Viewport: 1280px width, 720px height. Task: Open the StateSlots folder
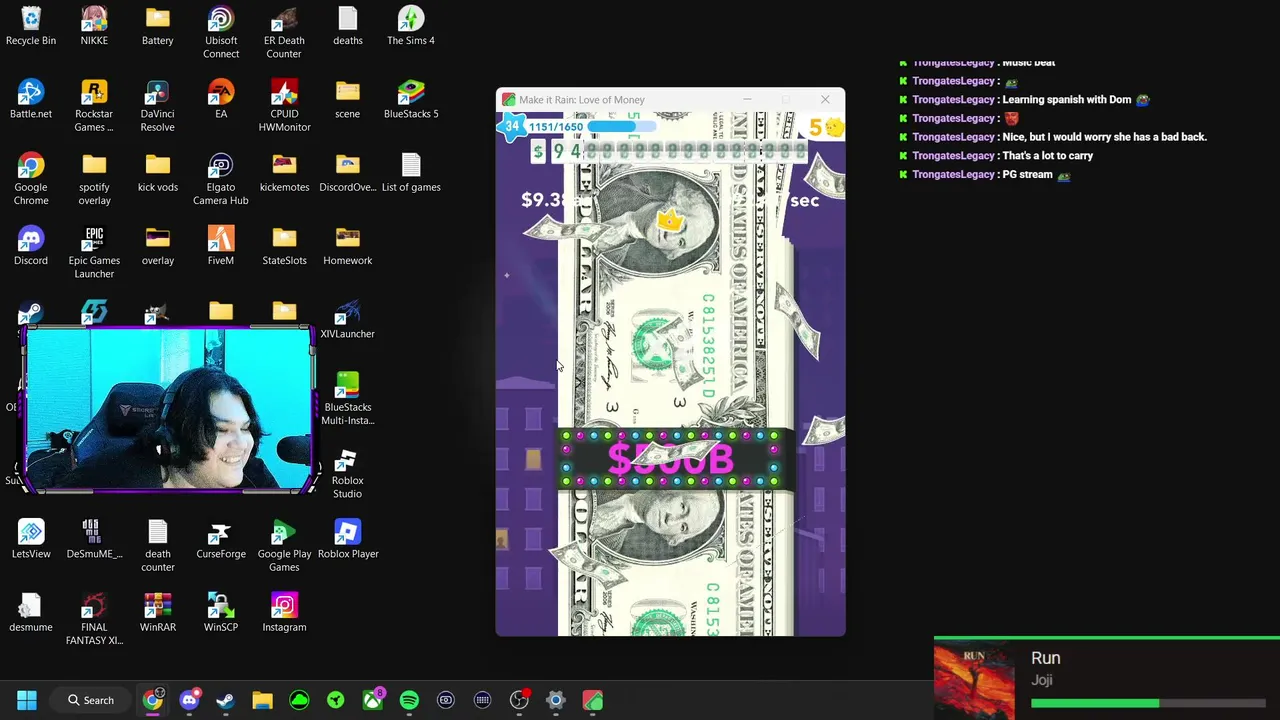284,246
